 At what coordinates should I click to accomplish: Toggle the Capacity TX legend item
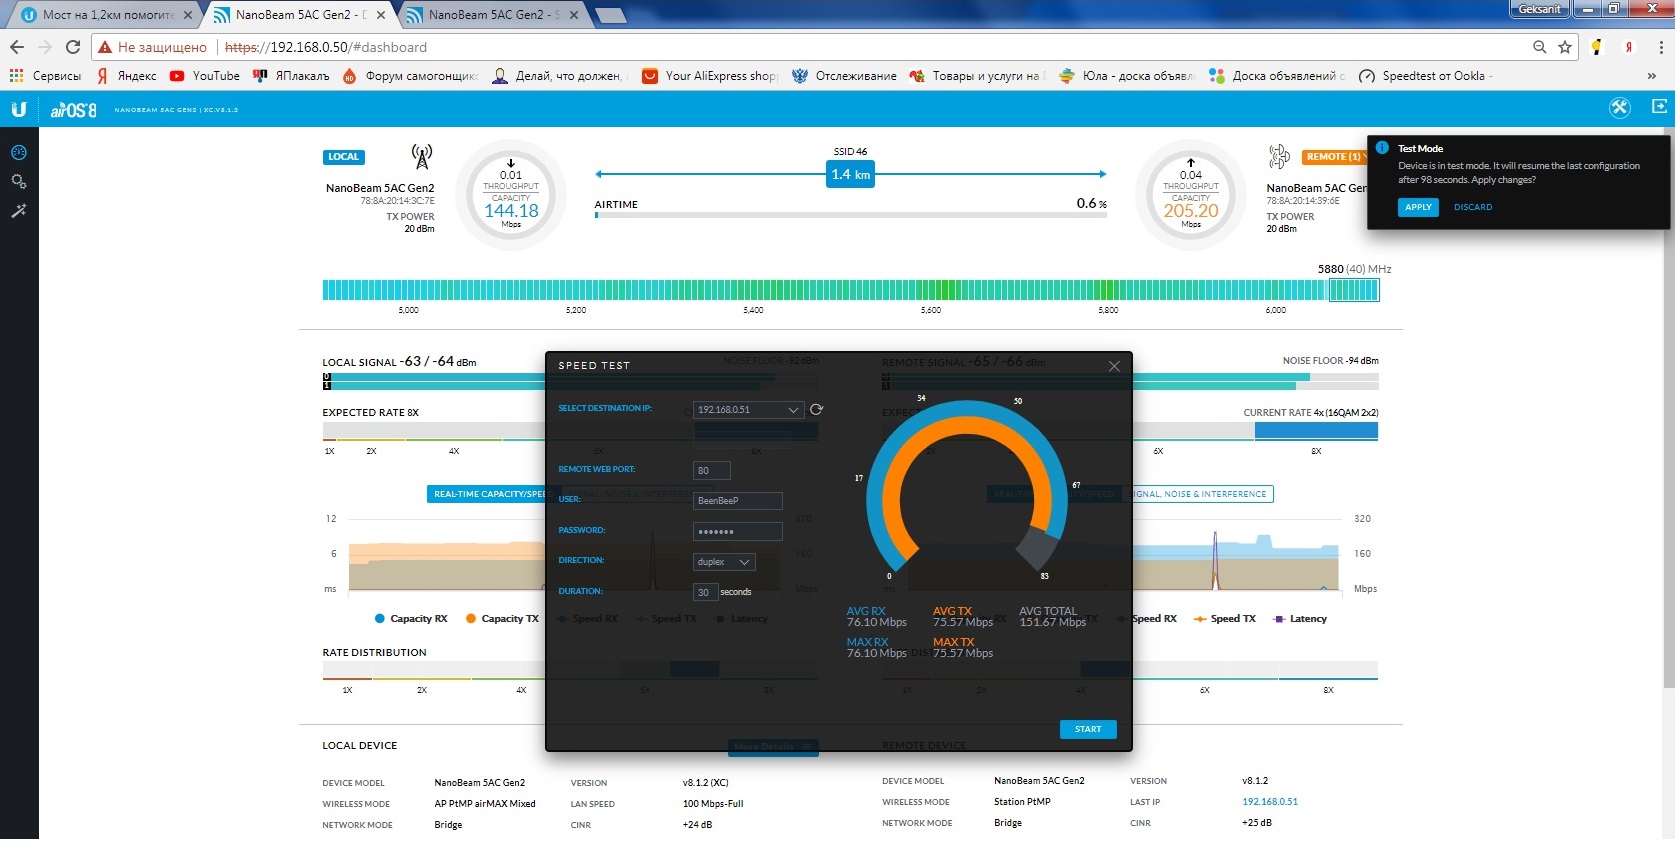click(x=502, y=619)
